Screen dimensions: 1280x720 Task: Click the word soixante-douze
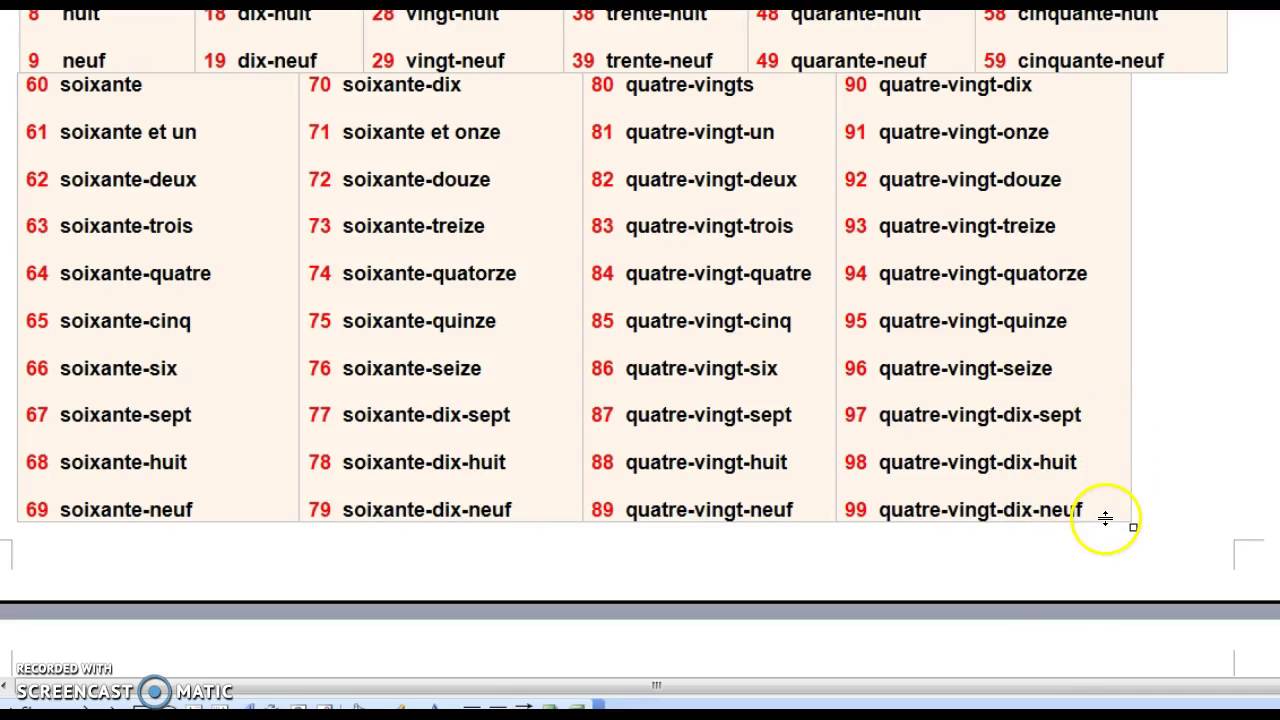point(416,180)
